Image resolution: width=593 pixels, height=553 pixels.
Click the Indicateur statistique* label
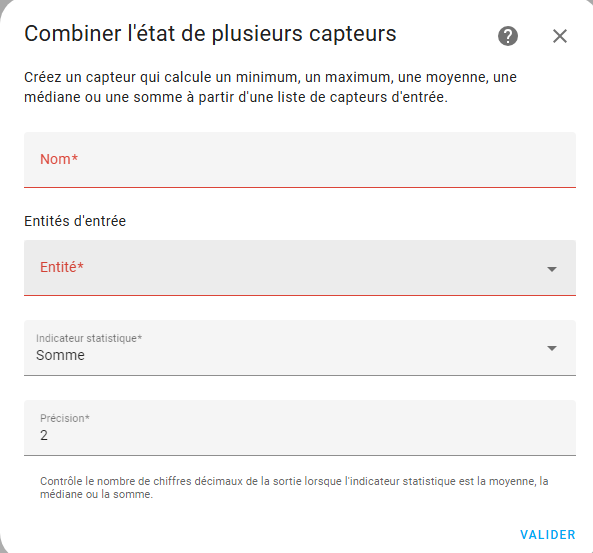click(x=89, y=338)
